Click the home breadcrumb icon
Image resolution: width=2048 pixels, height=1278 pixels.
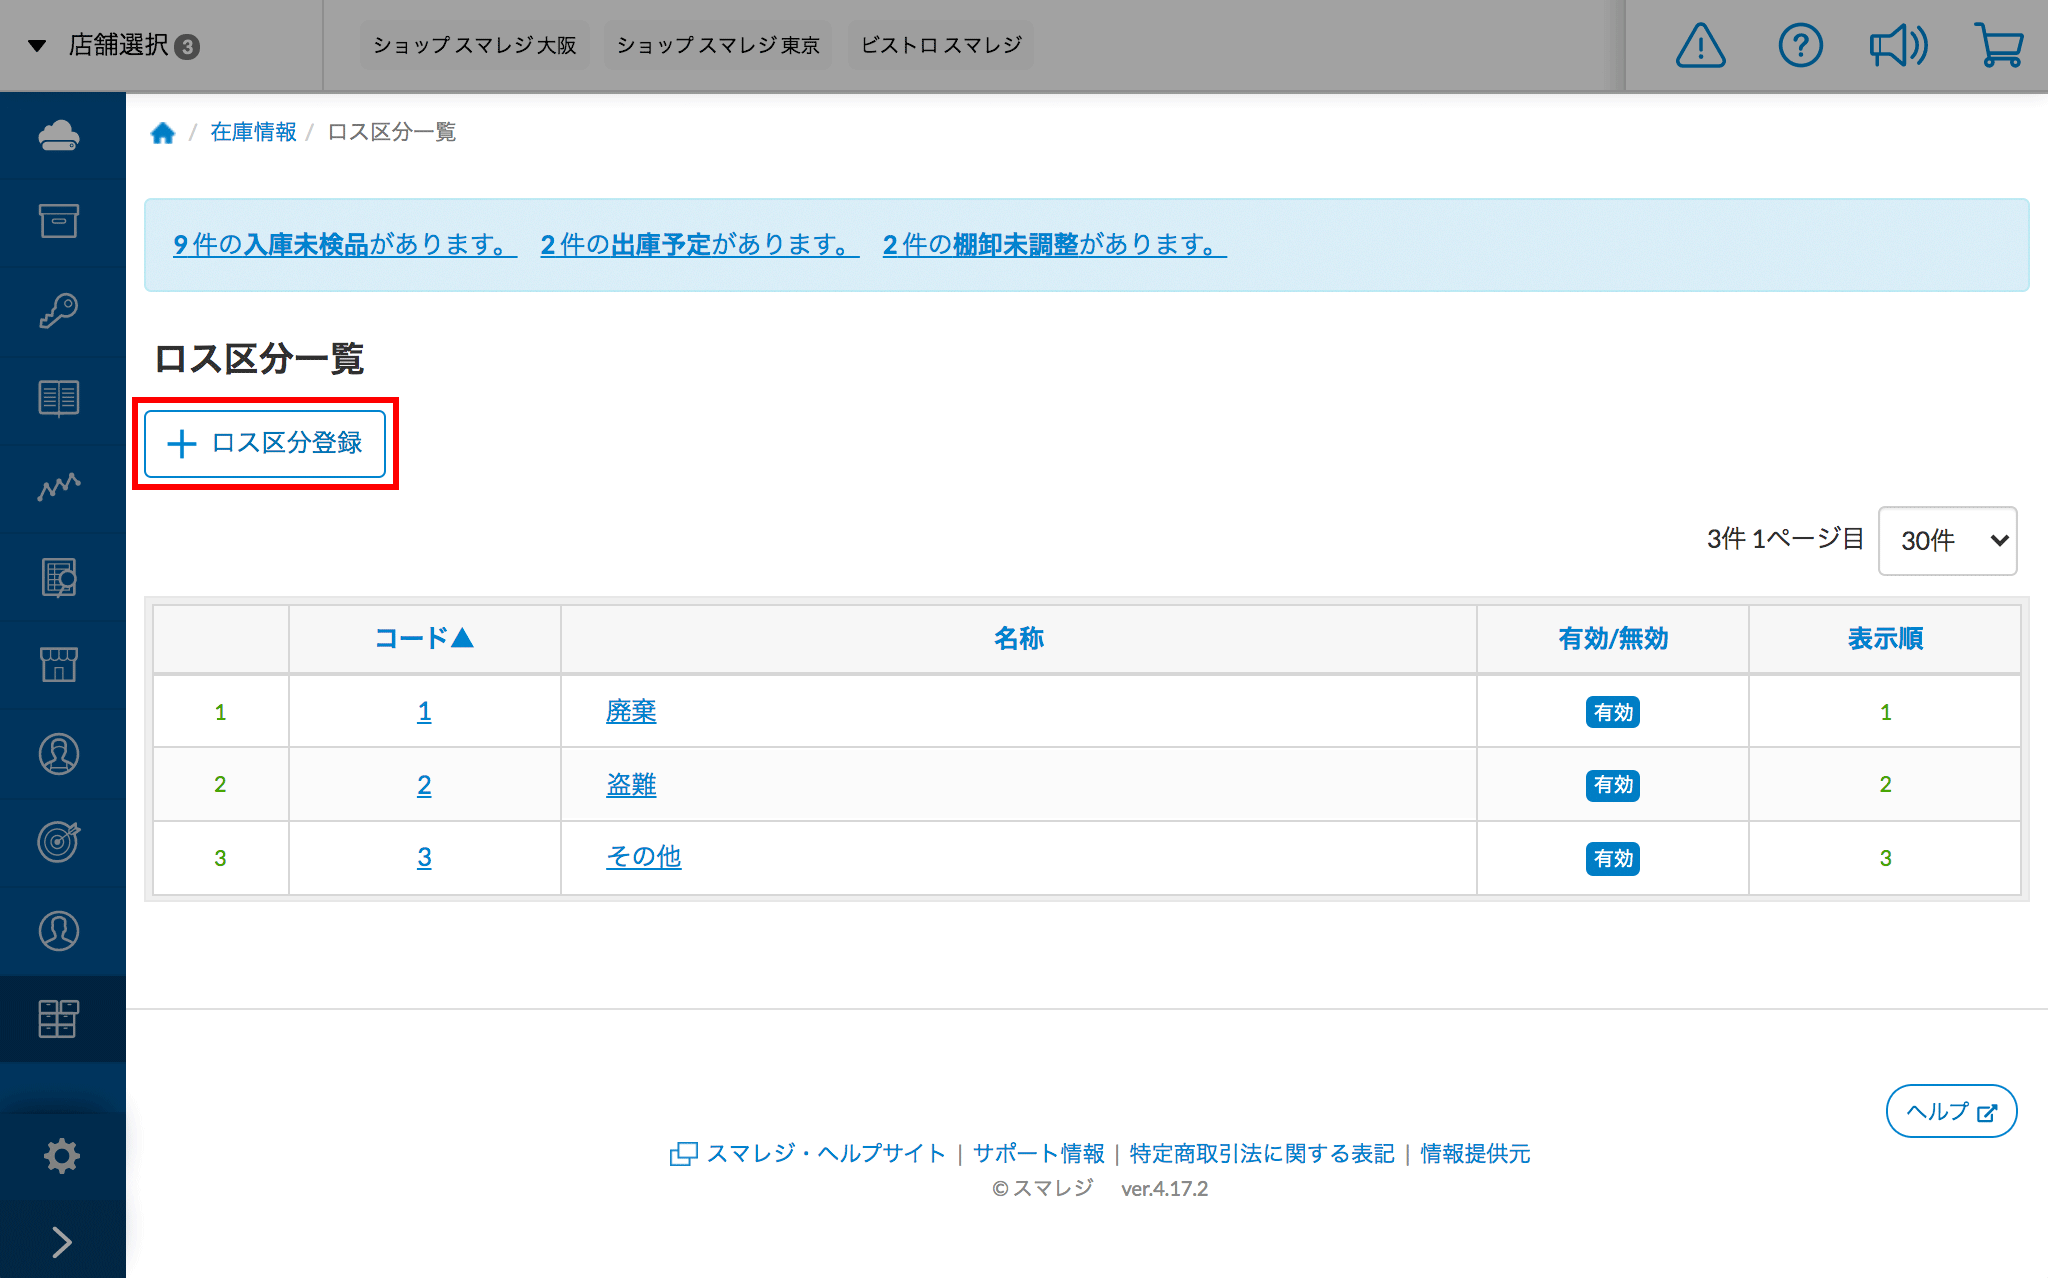click(163, 133)
